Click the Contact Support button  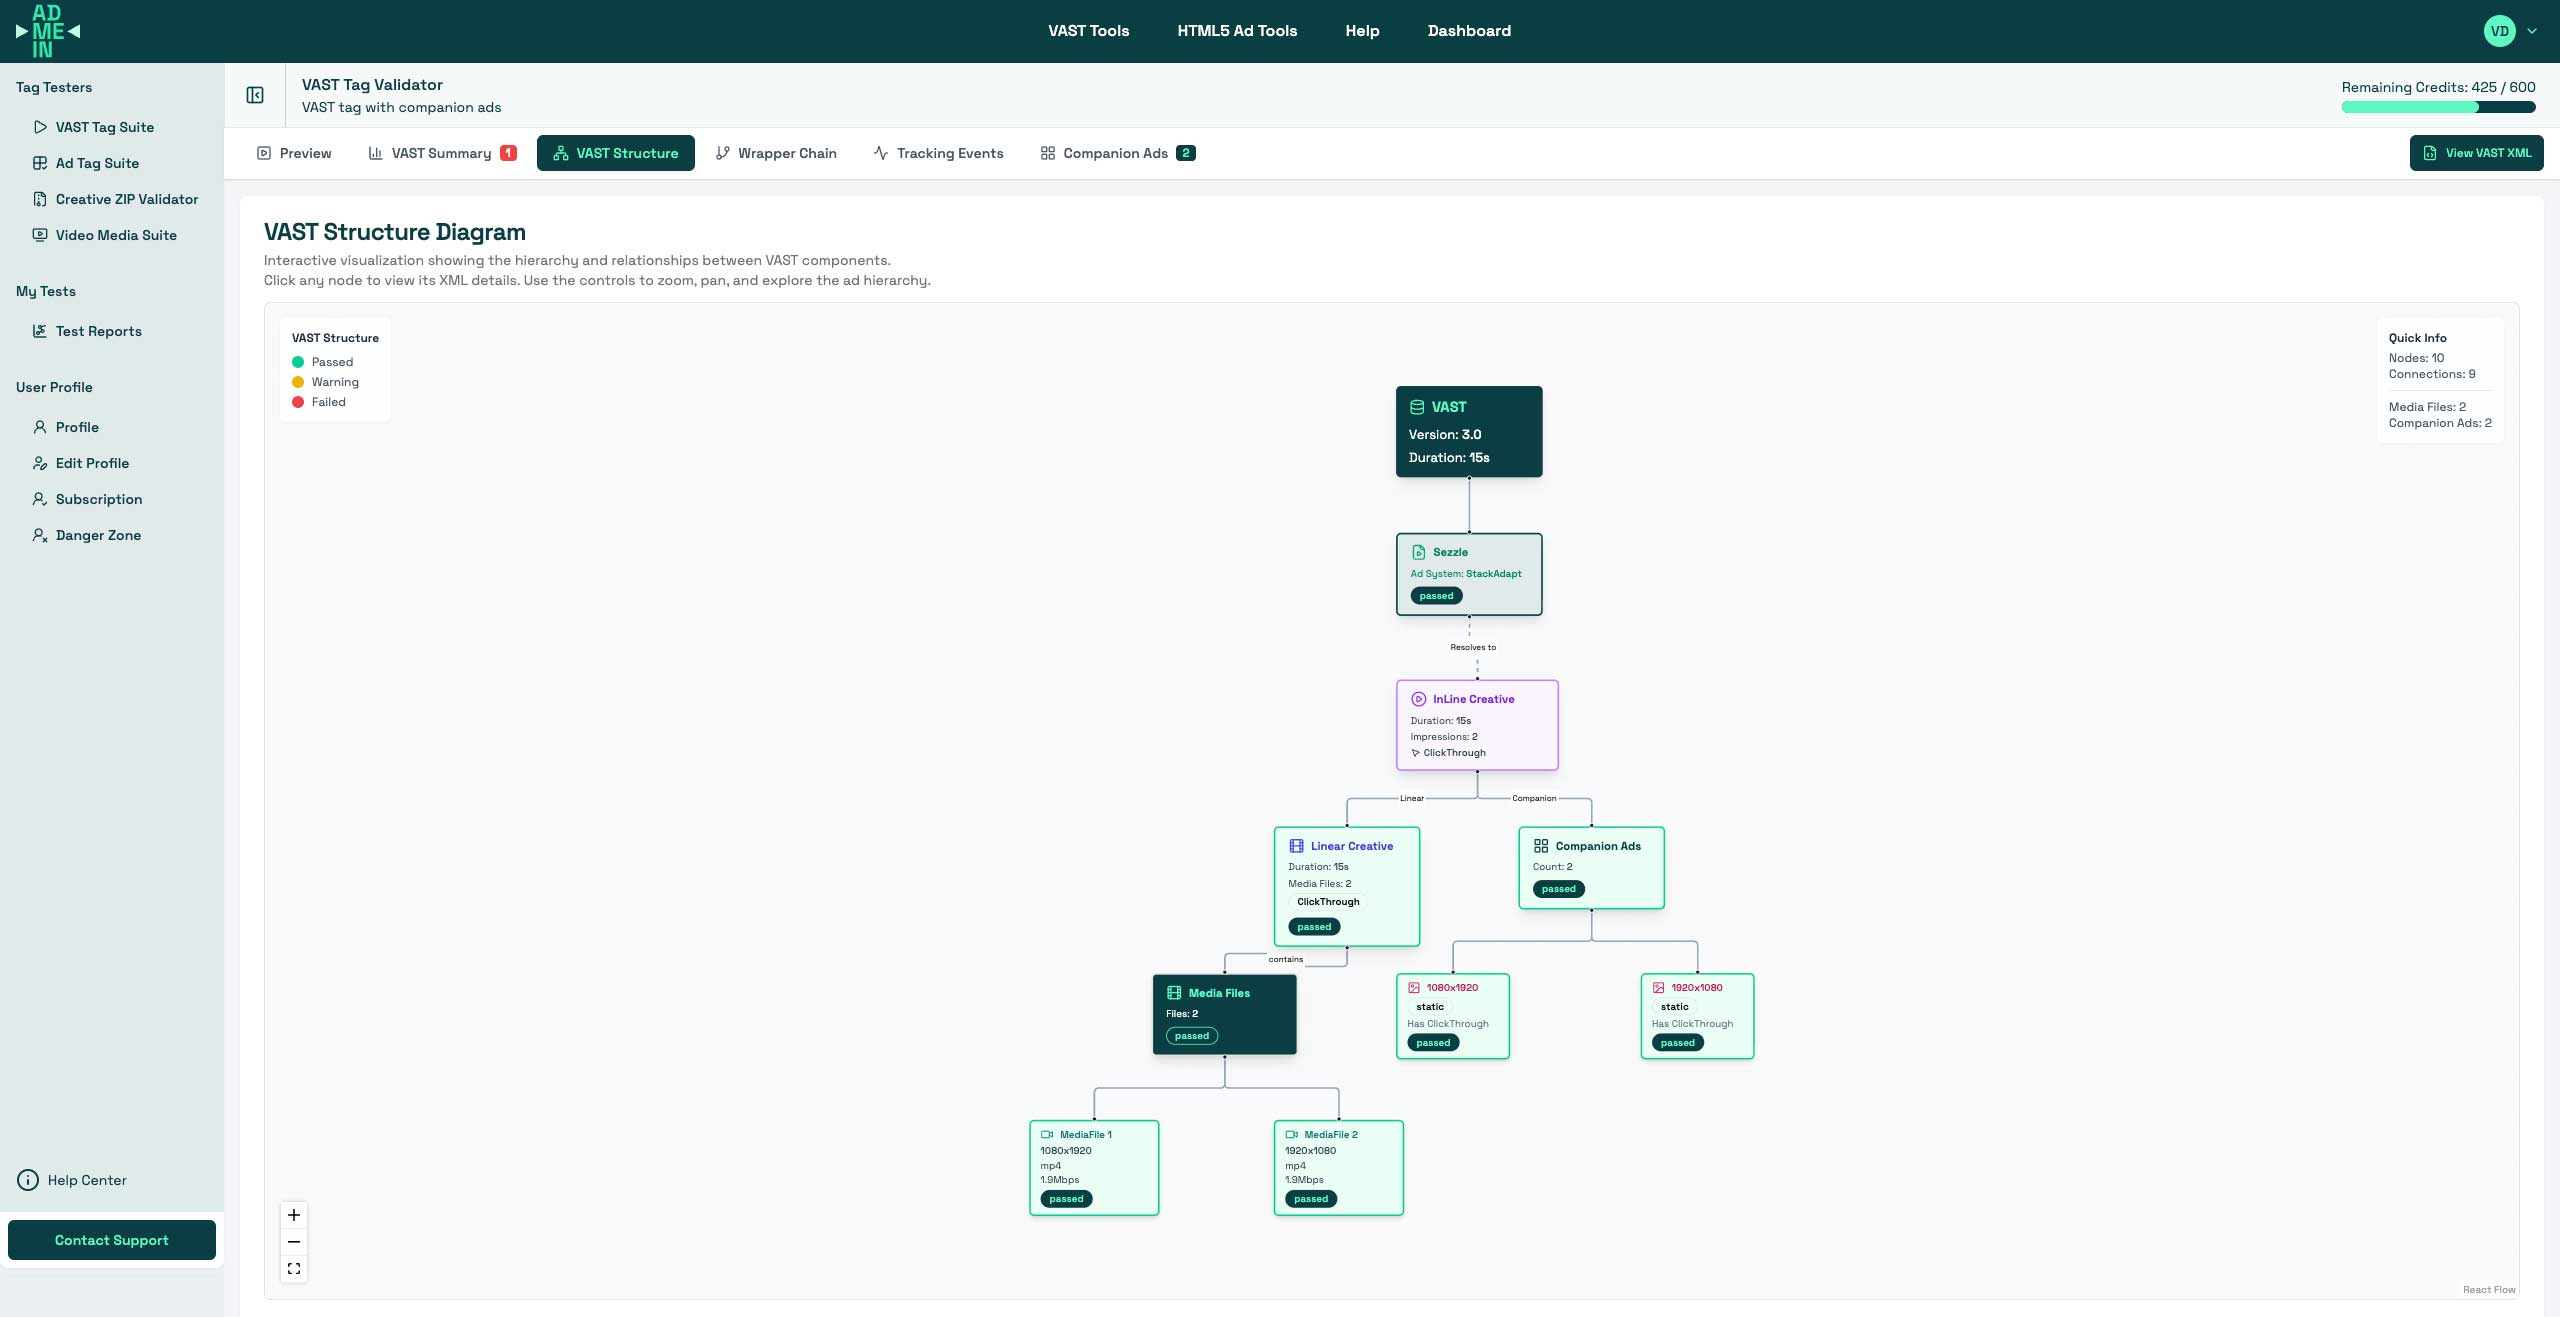click(111, 1239)
